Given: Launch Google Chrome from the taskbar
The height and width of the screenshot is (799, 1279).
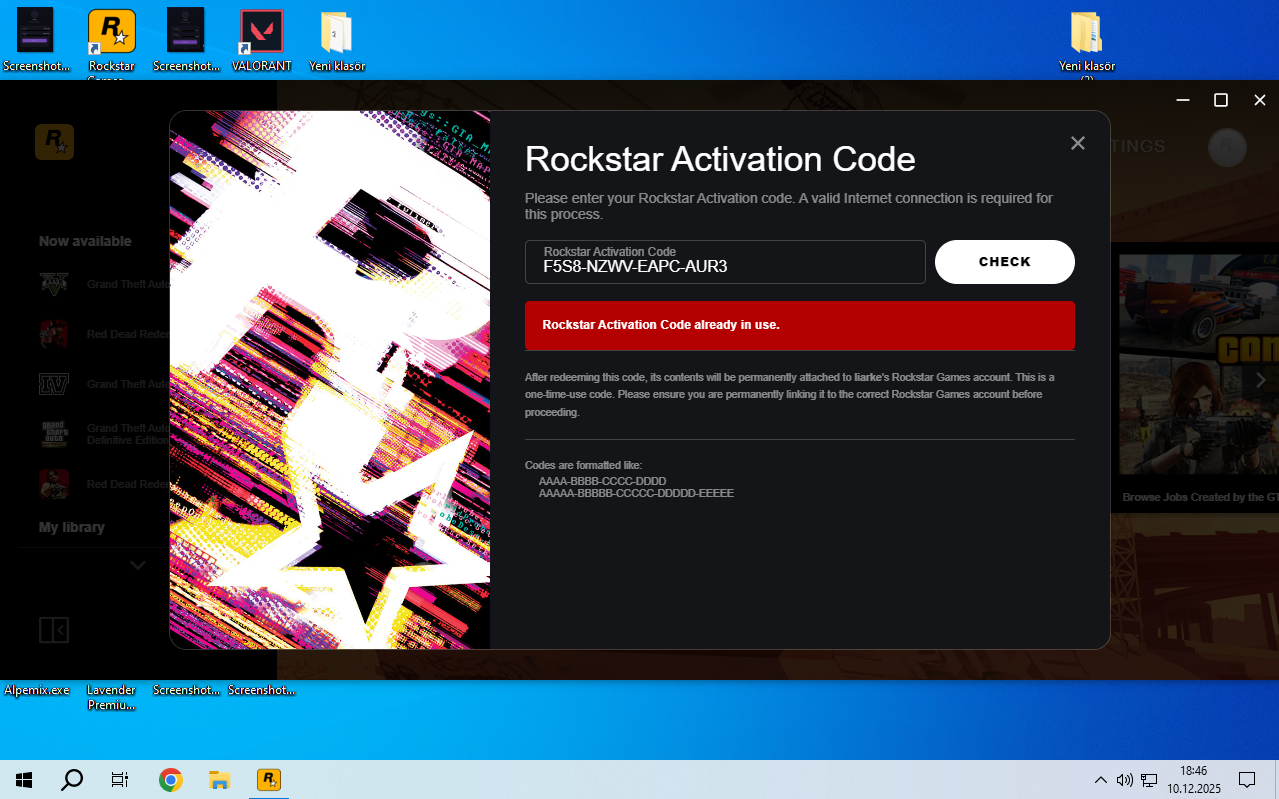Looking at the screenshot, I should click(x=171, y=780).
